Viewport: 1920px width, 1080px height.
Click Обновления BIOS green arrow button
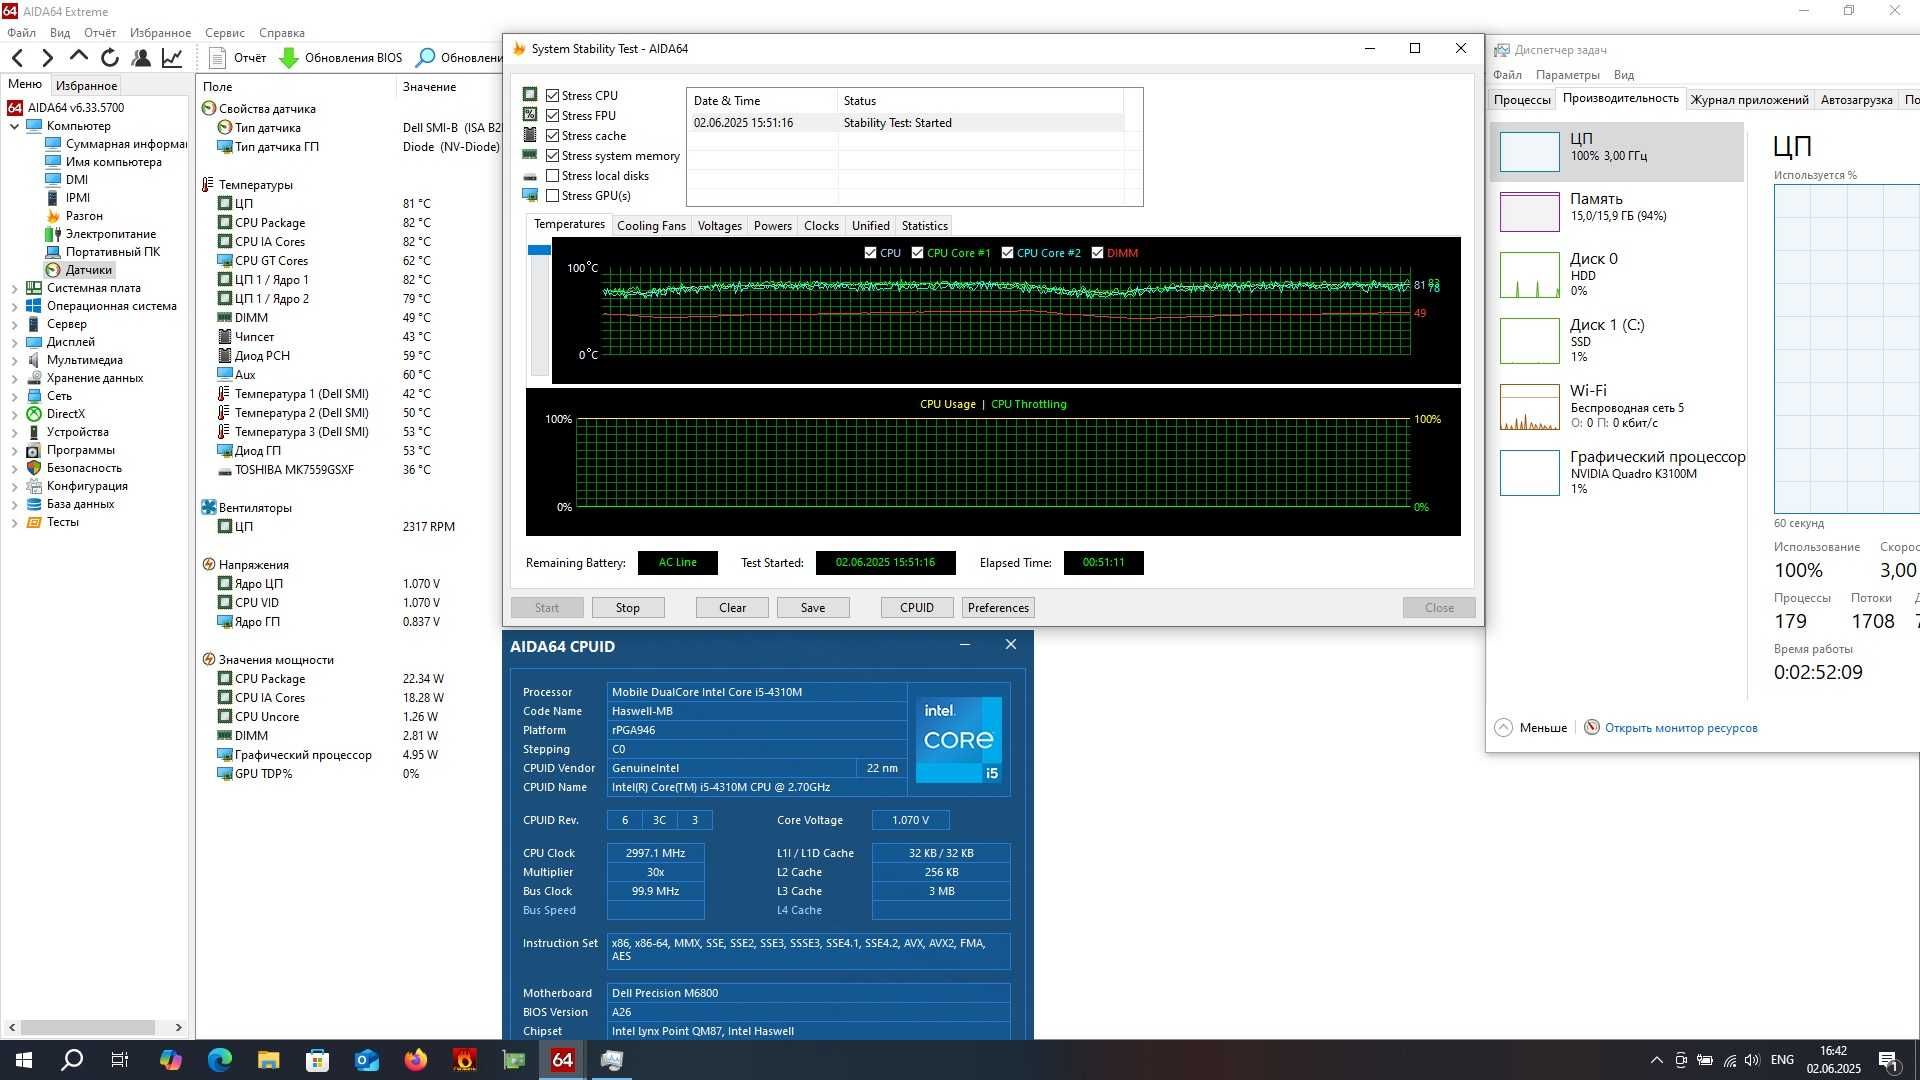pyautogui.click(x=341, y=58)
